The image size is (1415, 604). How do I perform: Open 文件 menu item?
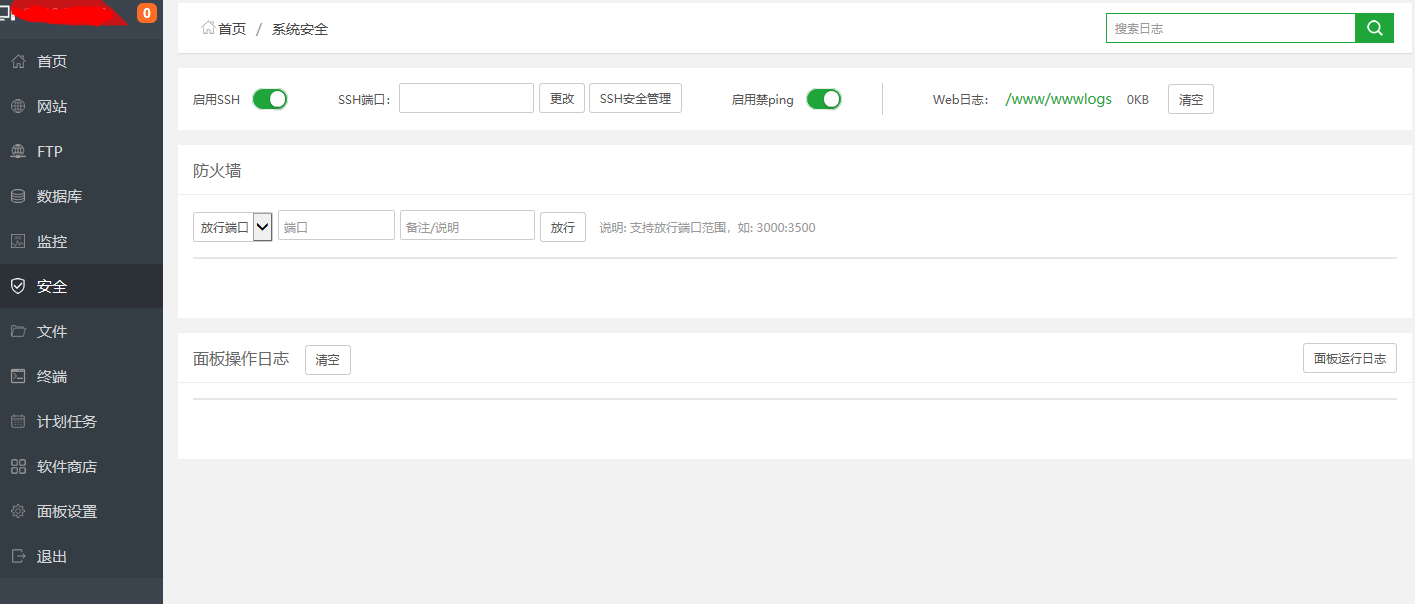coord(81,332)
